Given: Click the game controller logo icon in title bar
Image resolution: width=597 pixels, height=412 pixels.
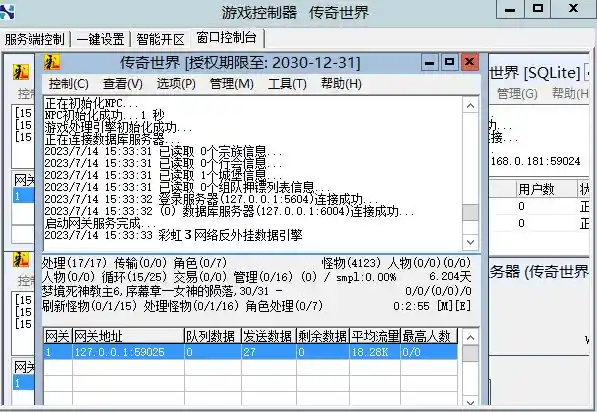Looking at the screenshot, I should (x=6, y=11).
